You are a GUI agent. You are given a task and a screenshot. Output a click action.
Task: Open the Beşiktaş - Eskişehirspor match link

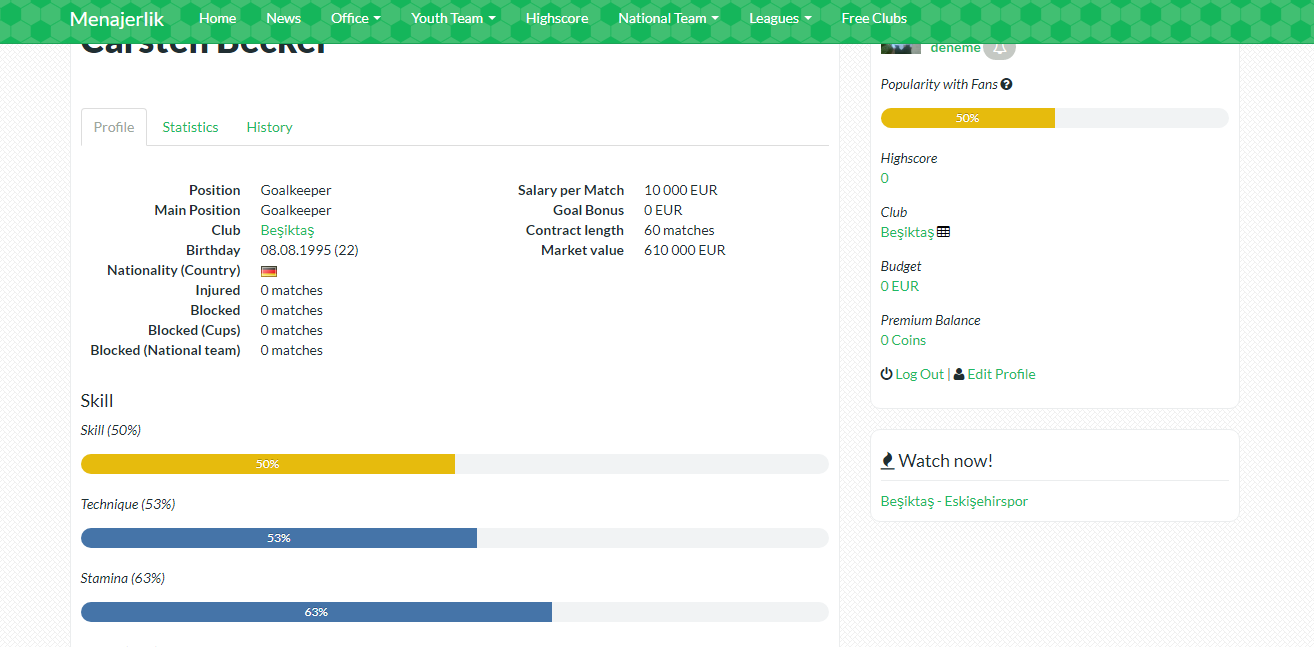click(954, 501)
